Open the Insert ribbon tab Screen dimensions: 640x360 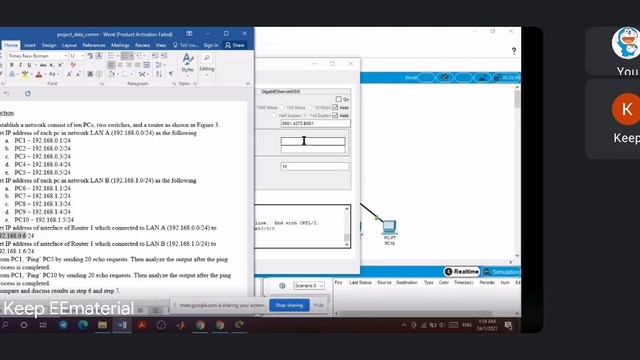coord(30,45)
